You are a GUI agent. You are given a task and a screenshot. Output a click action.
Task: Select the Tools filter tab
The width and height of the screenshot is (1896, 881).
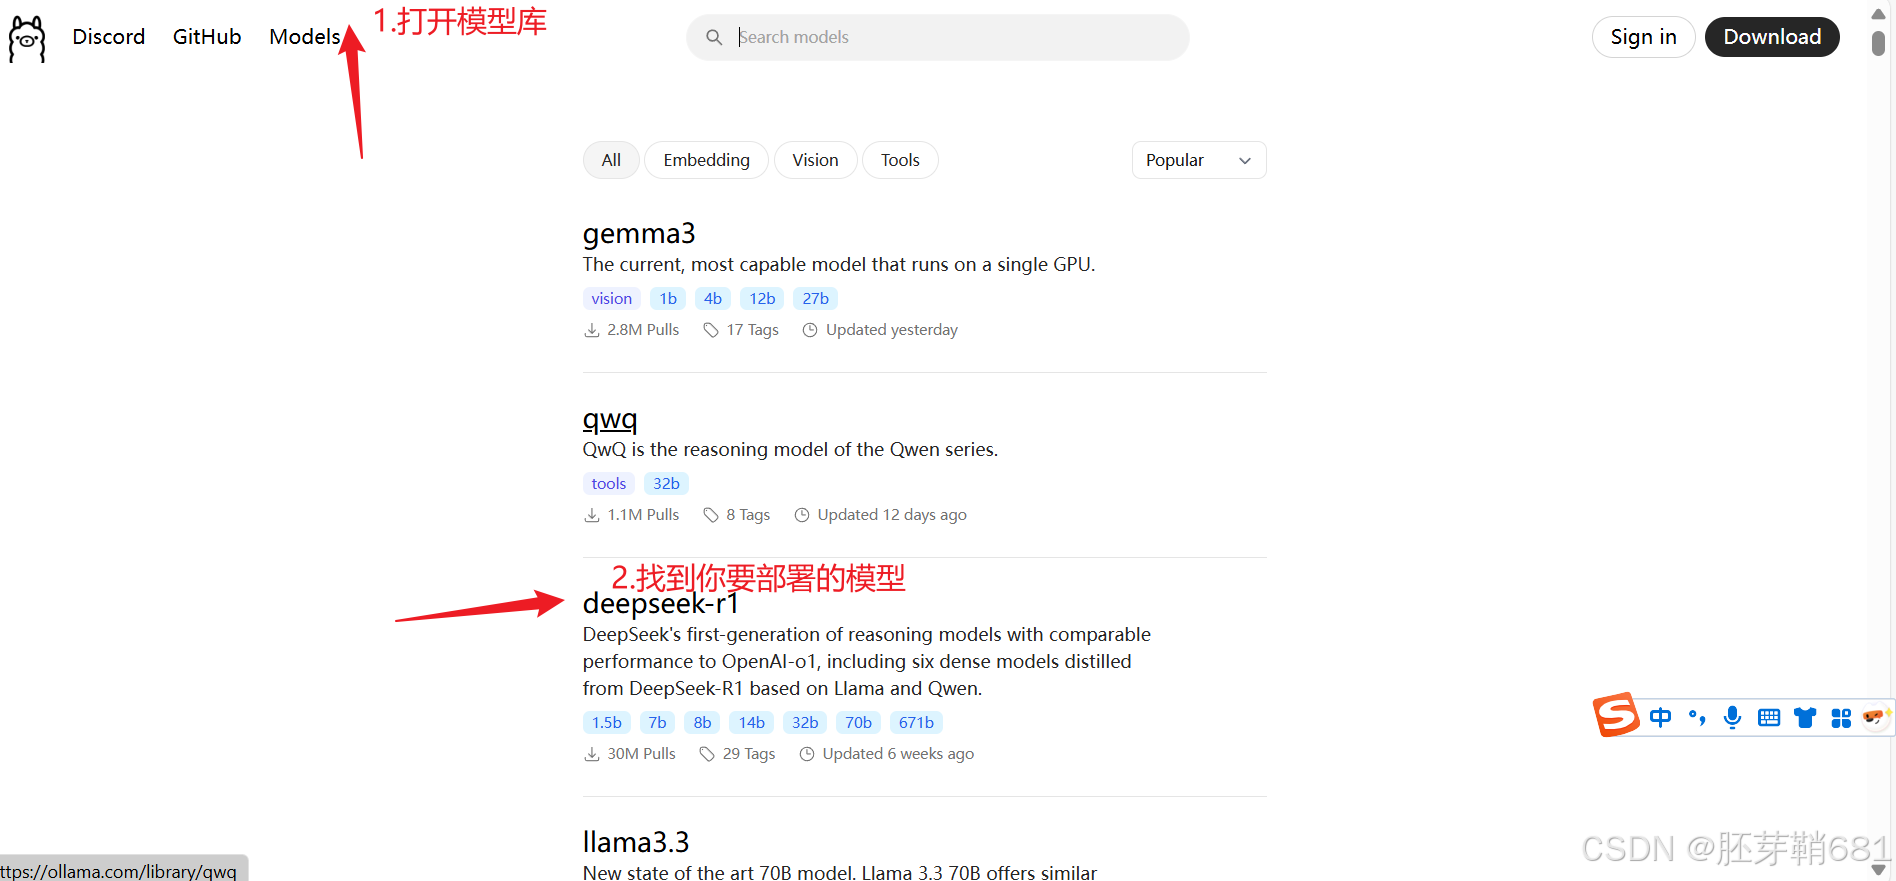[900, 160]
